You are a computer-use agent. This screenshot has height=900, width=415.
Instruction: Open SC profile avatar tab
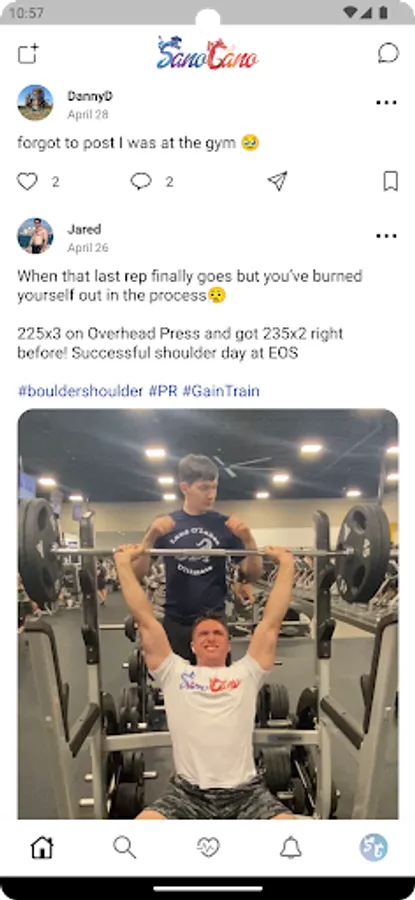[x=374, y=847]
